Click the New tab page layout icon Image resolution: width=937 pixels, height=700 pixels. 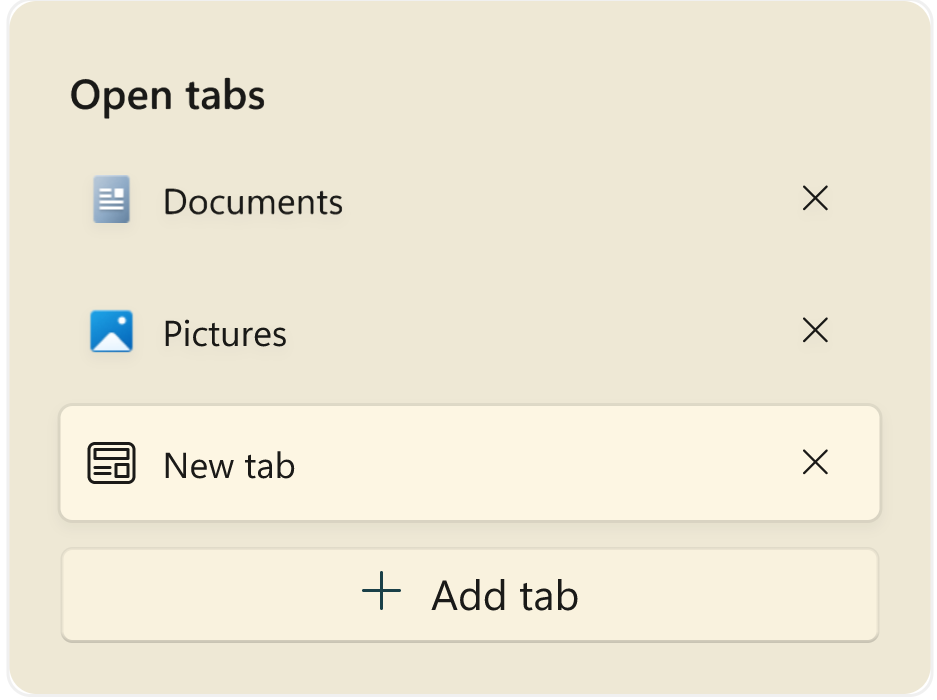111,463
